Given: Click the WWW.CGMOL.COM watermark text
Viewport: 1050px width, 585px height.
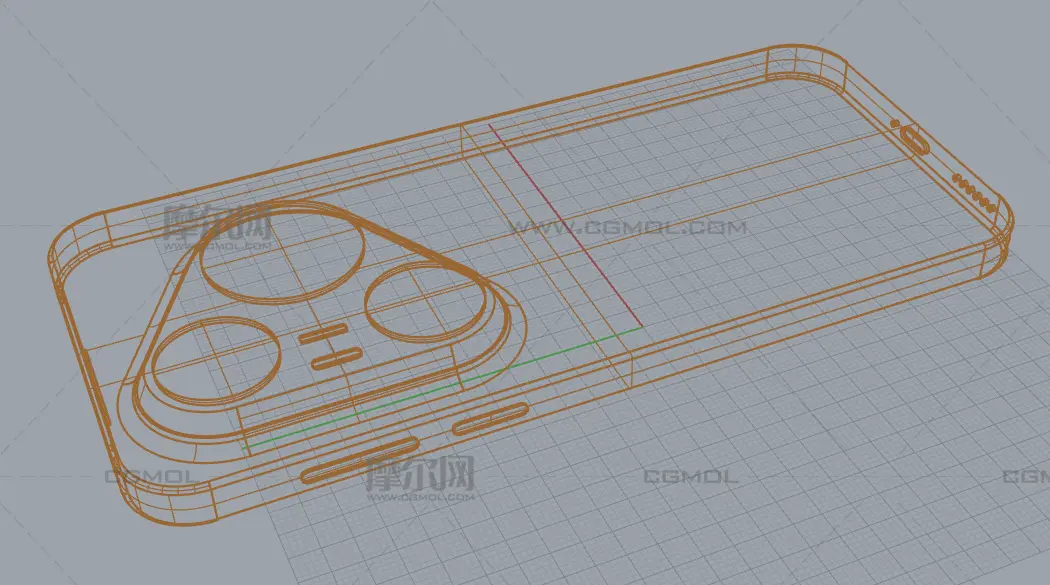Looking at the screenshot, I should 628,228.
